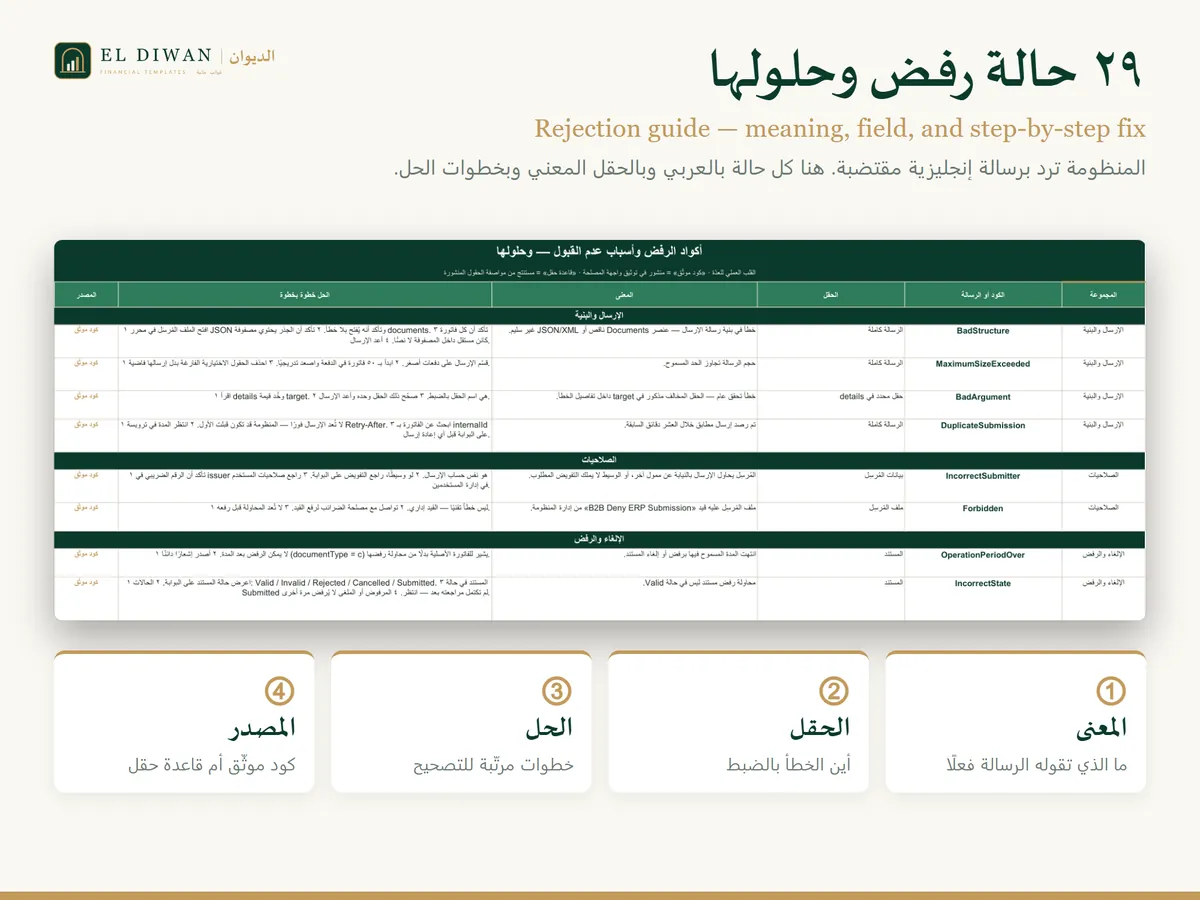This screenshot has height=900, width=1200.
Task: Click the circled number 1 on المعنى card
Action: (x=1111, y=691)
